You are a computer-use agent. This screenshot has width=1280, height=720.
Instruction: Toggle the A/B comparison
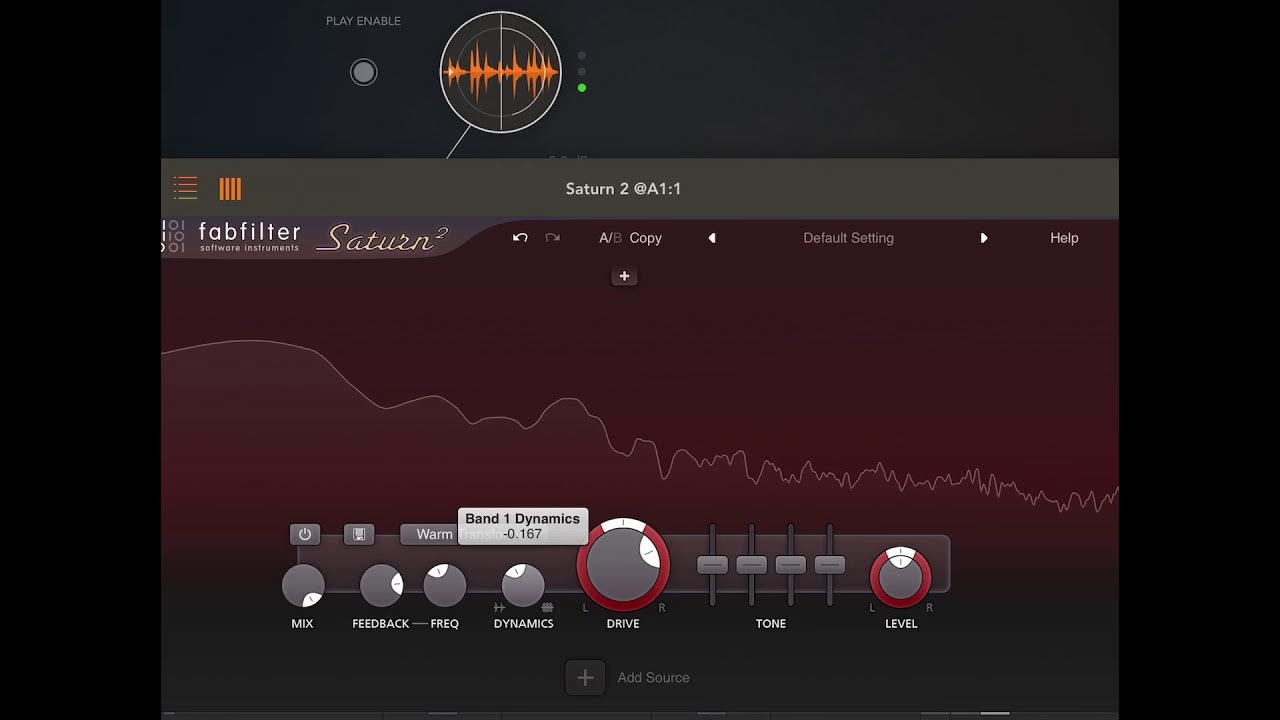(x=610, y=238)
